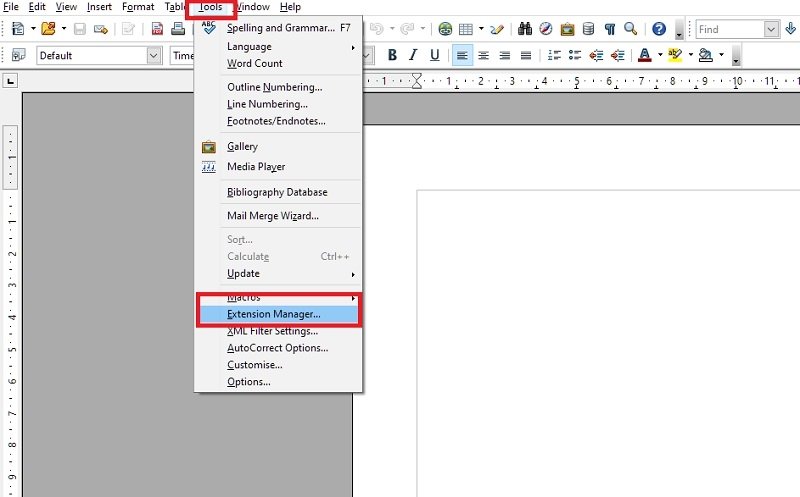Open the Edit menu
The height and width of the screenshot is (497, 800).
(37, 7)
